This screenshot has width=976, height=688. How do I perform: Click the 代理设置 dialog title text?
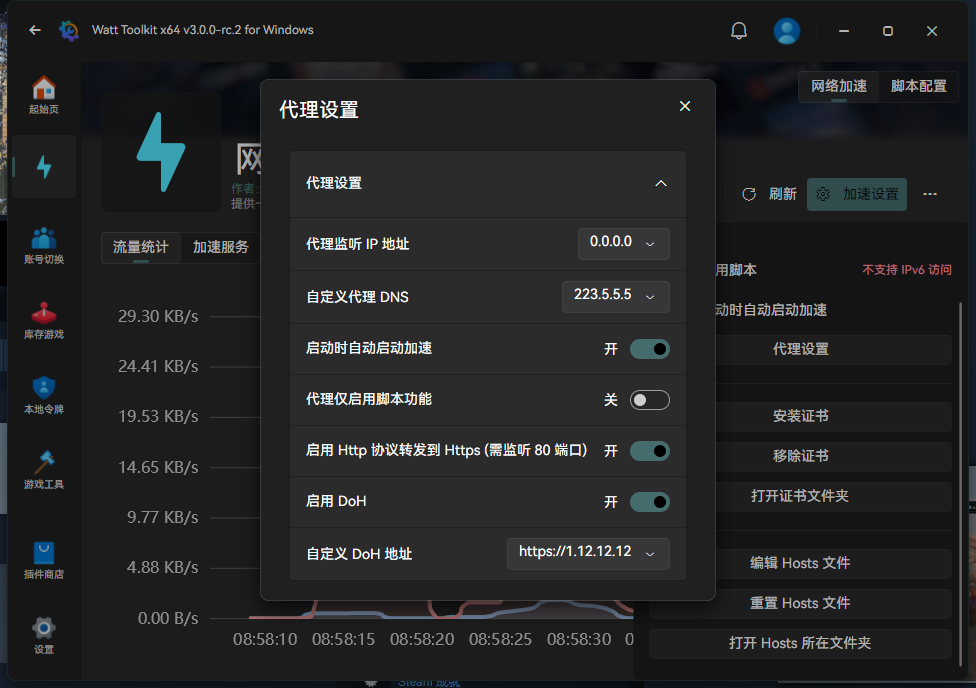(319, 110)
